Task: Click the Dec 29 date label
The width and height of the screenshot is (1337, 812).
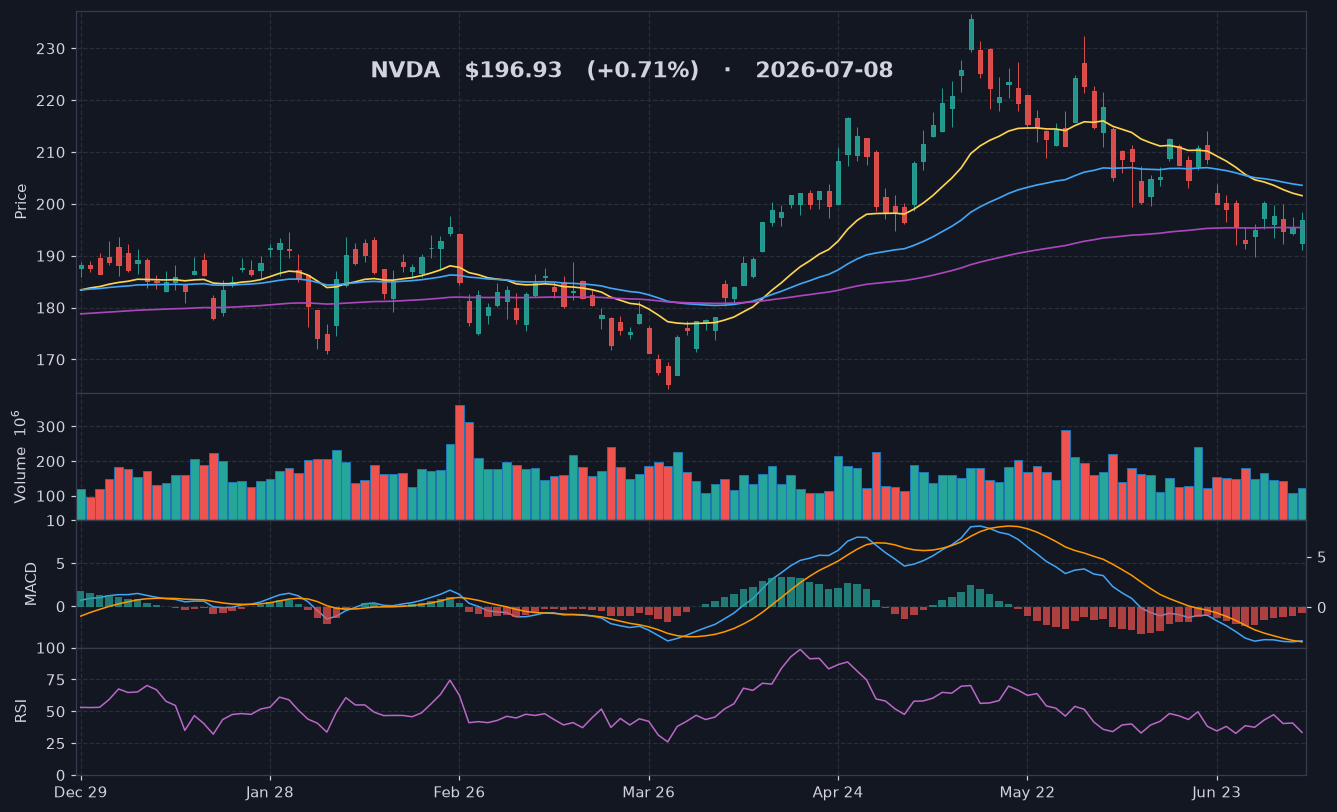Action: (81, 792)
